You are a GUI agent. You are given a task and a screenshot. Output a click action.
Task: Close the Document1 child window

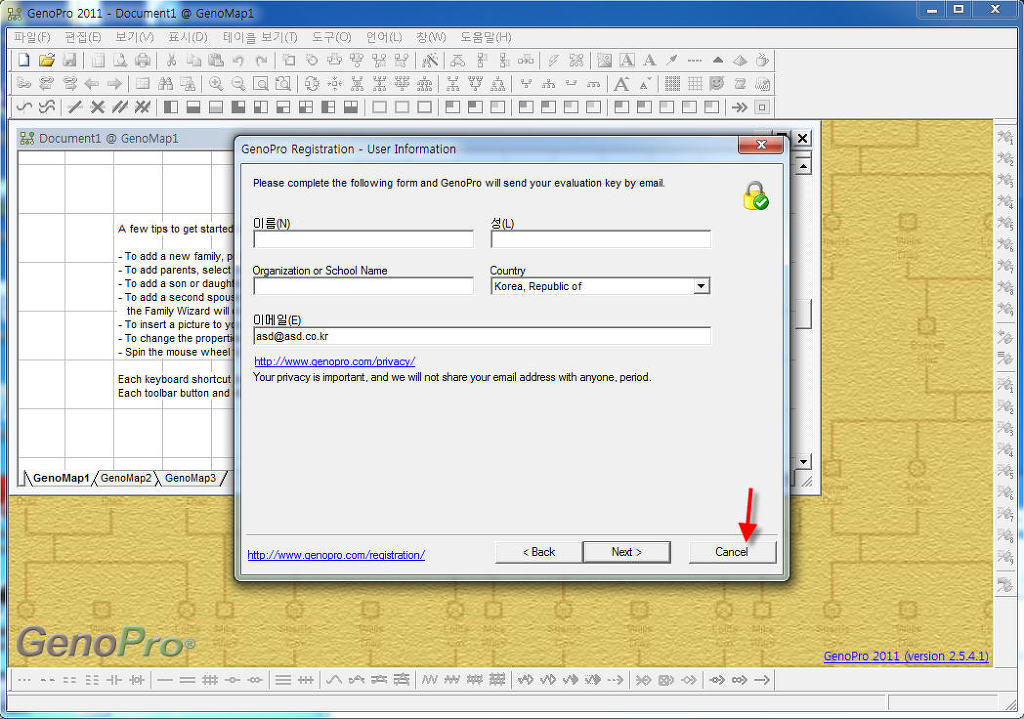pyautogui.click(x=803, y=138)
